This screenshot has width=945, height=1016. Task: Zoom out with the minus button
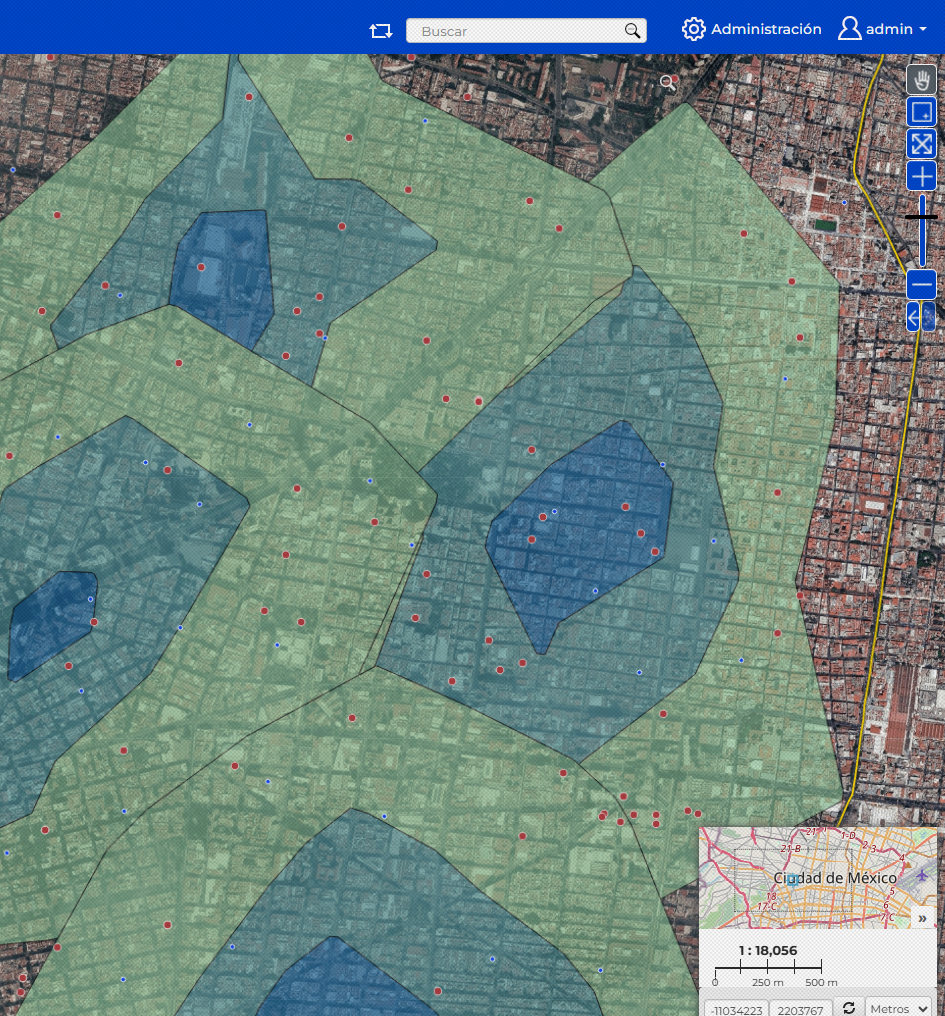click(921, 285)
